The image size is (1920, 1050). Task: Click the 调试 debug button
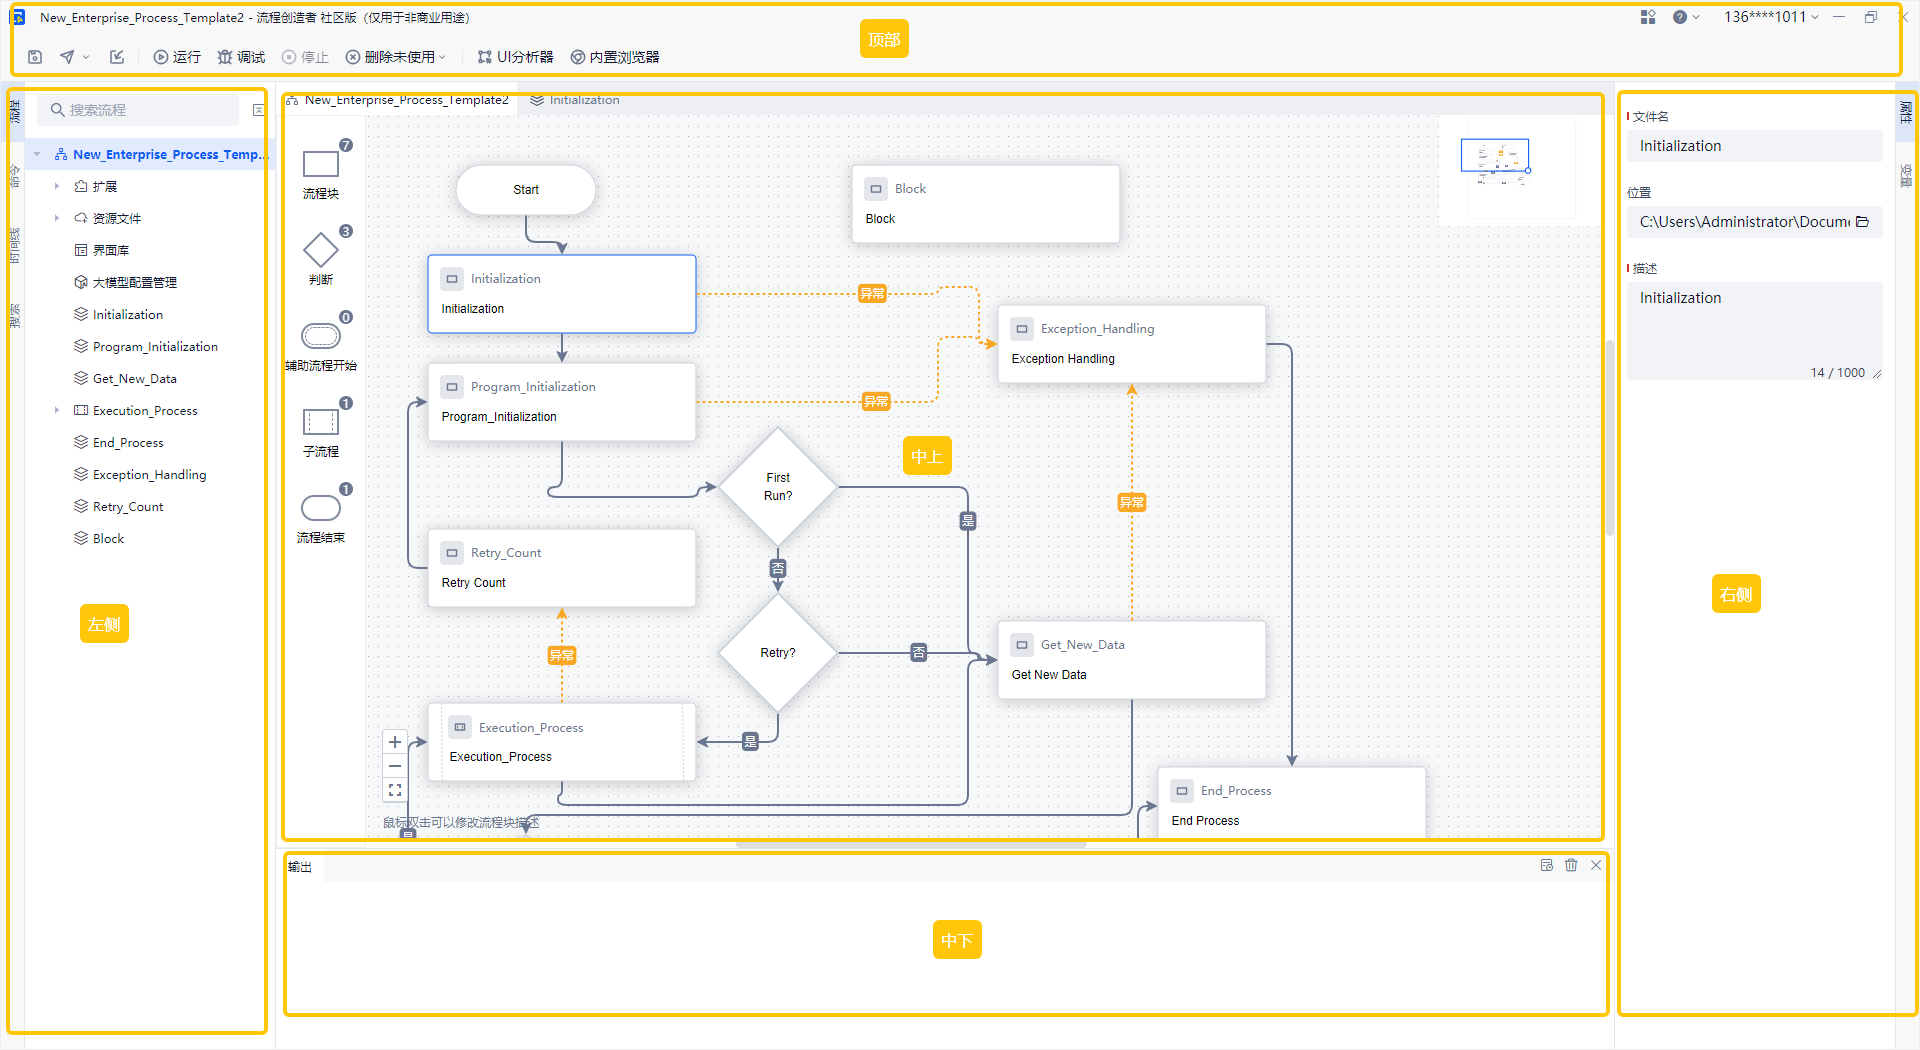[241, 57]
